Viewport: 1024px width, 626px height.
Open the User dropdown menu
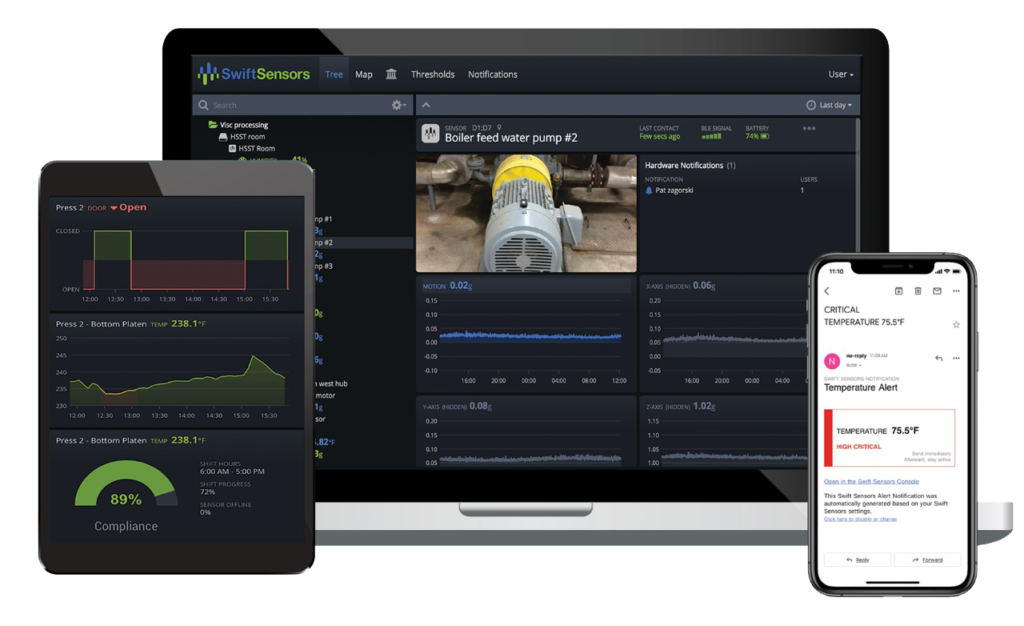pos(839,75)
